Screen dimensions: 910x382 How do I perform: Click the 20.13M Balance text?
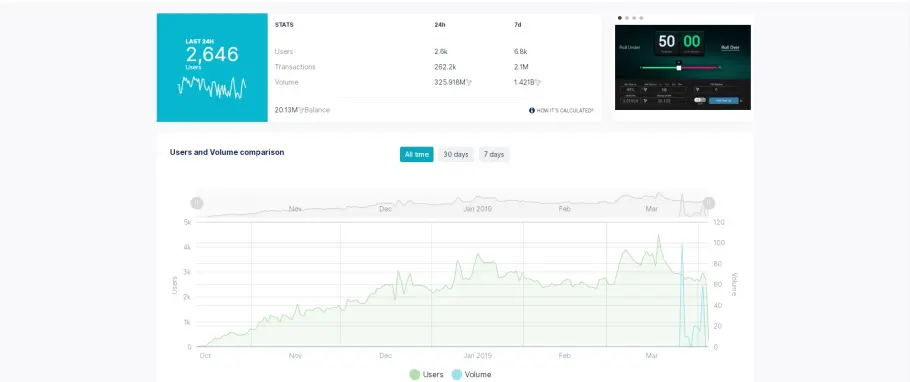point(302,110)
